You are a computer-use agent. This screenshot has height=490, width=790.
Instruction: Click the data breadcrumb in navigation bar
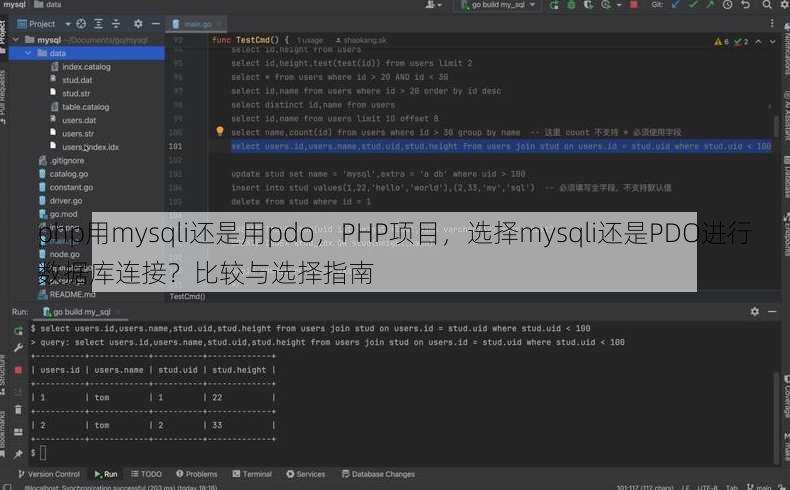tap(48, 5)
